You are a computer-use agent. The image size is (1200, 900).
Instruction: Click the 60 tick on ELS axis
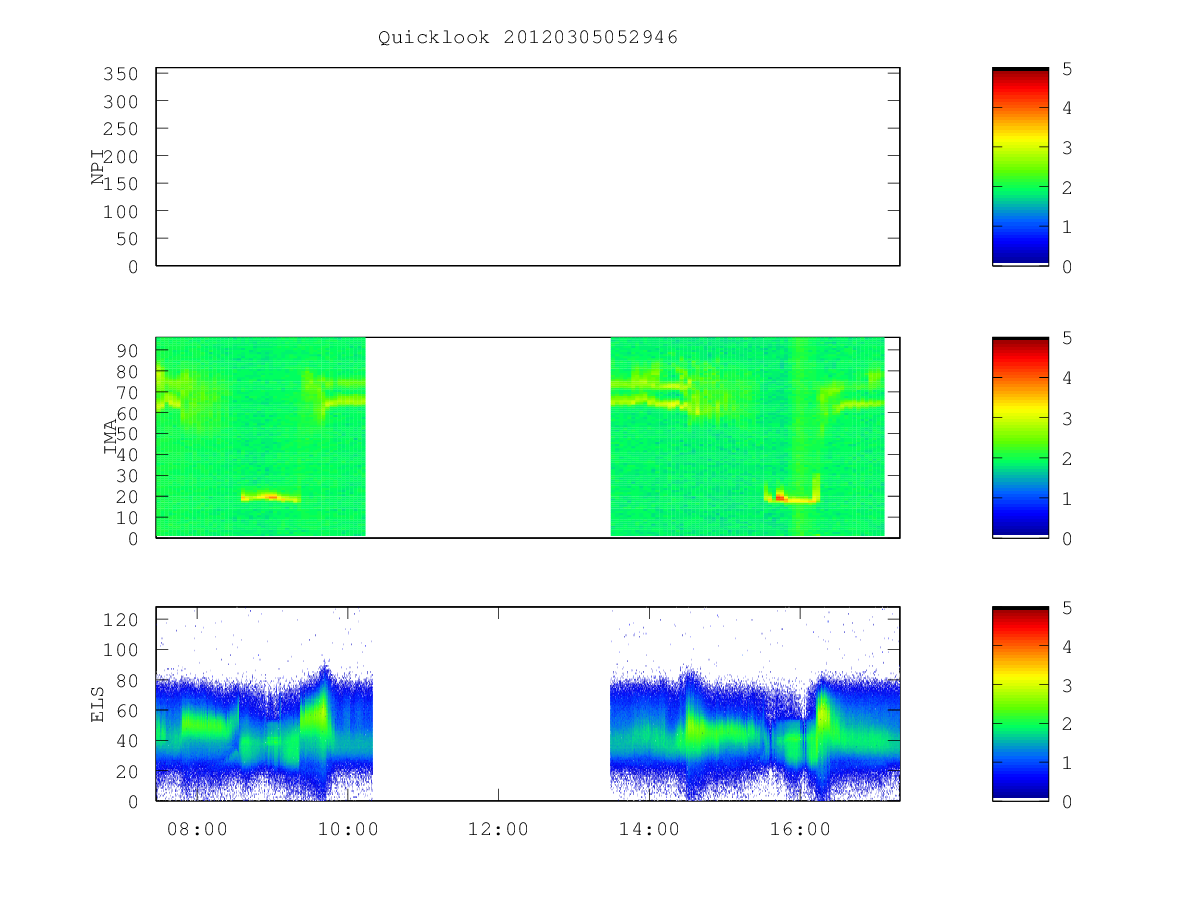pyautogui.click(x=126, y=710)
